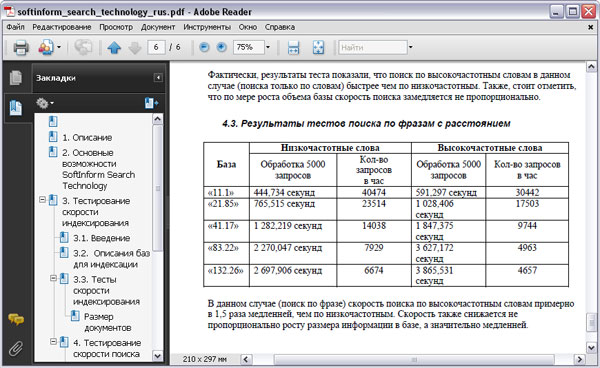
Task: Open the search options dropdown arrow
Action: pyautogui.click(x=411, y=47)
